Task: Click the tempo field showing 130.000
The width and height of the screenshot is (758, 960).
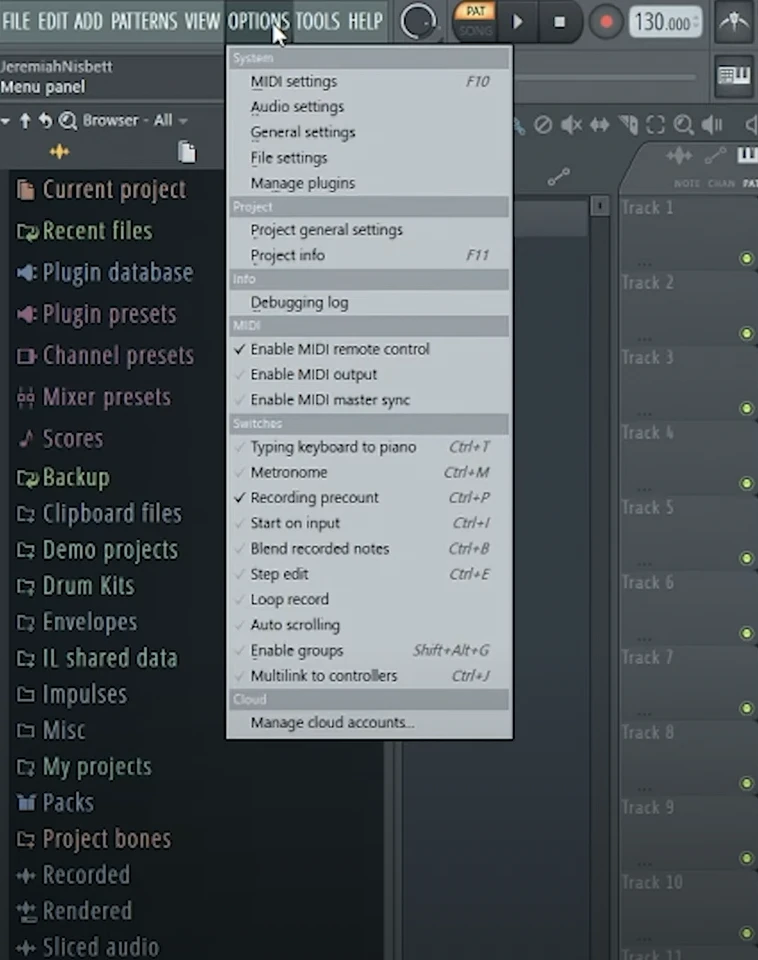Action: pos(663,23)
